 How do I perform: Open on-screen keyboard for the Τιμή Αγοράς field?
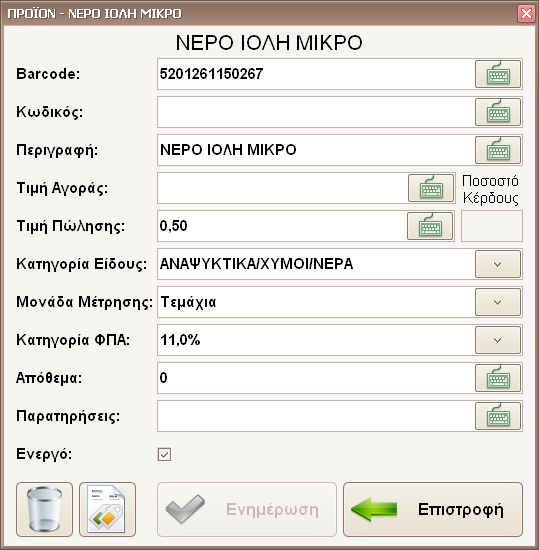coord(431,188)
